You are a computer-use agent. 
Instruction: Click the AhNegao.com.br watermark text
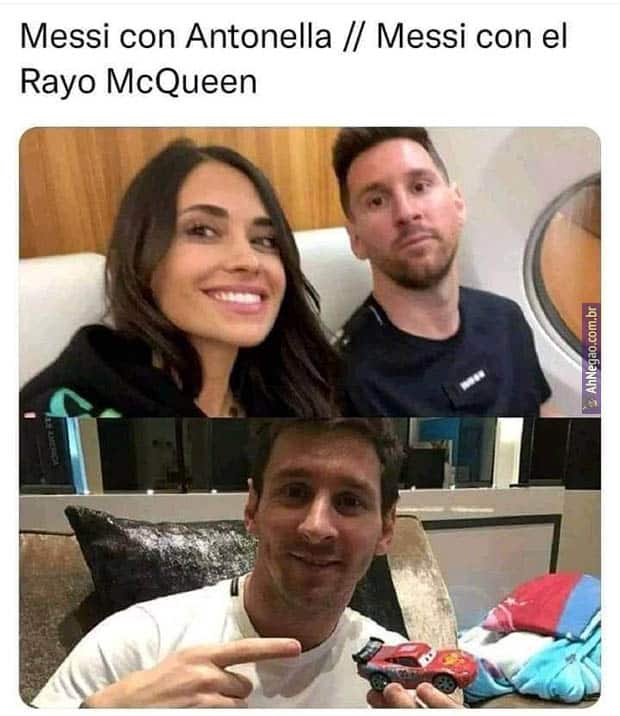pyautogui.click(x=592, y=350)
